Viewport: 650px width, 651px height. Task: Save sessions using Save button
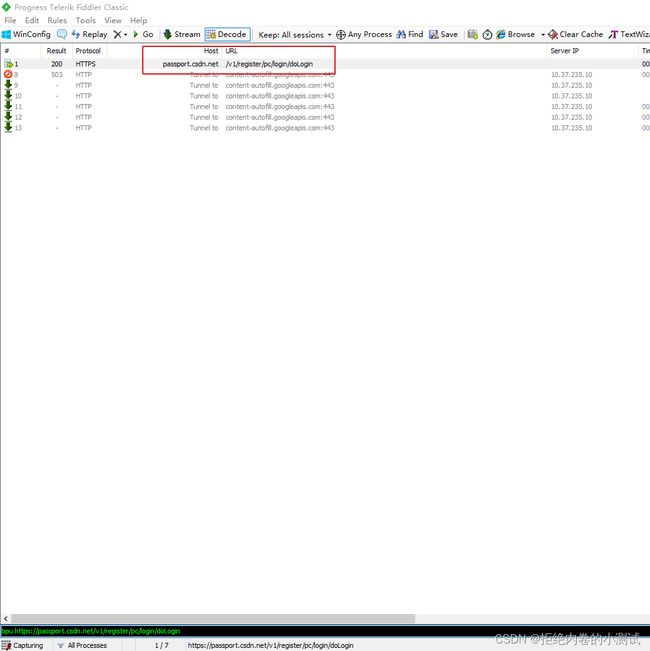tap(443, 34)
